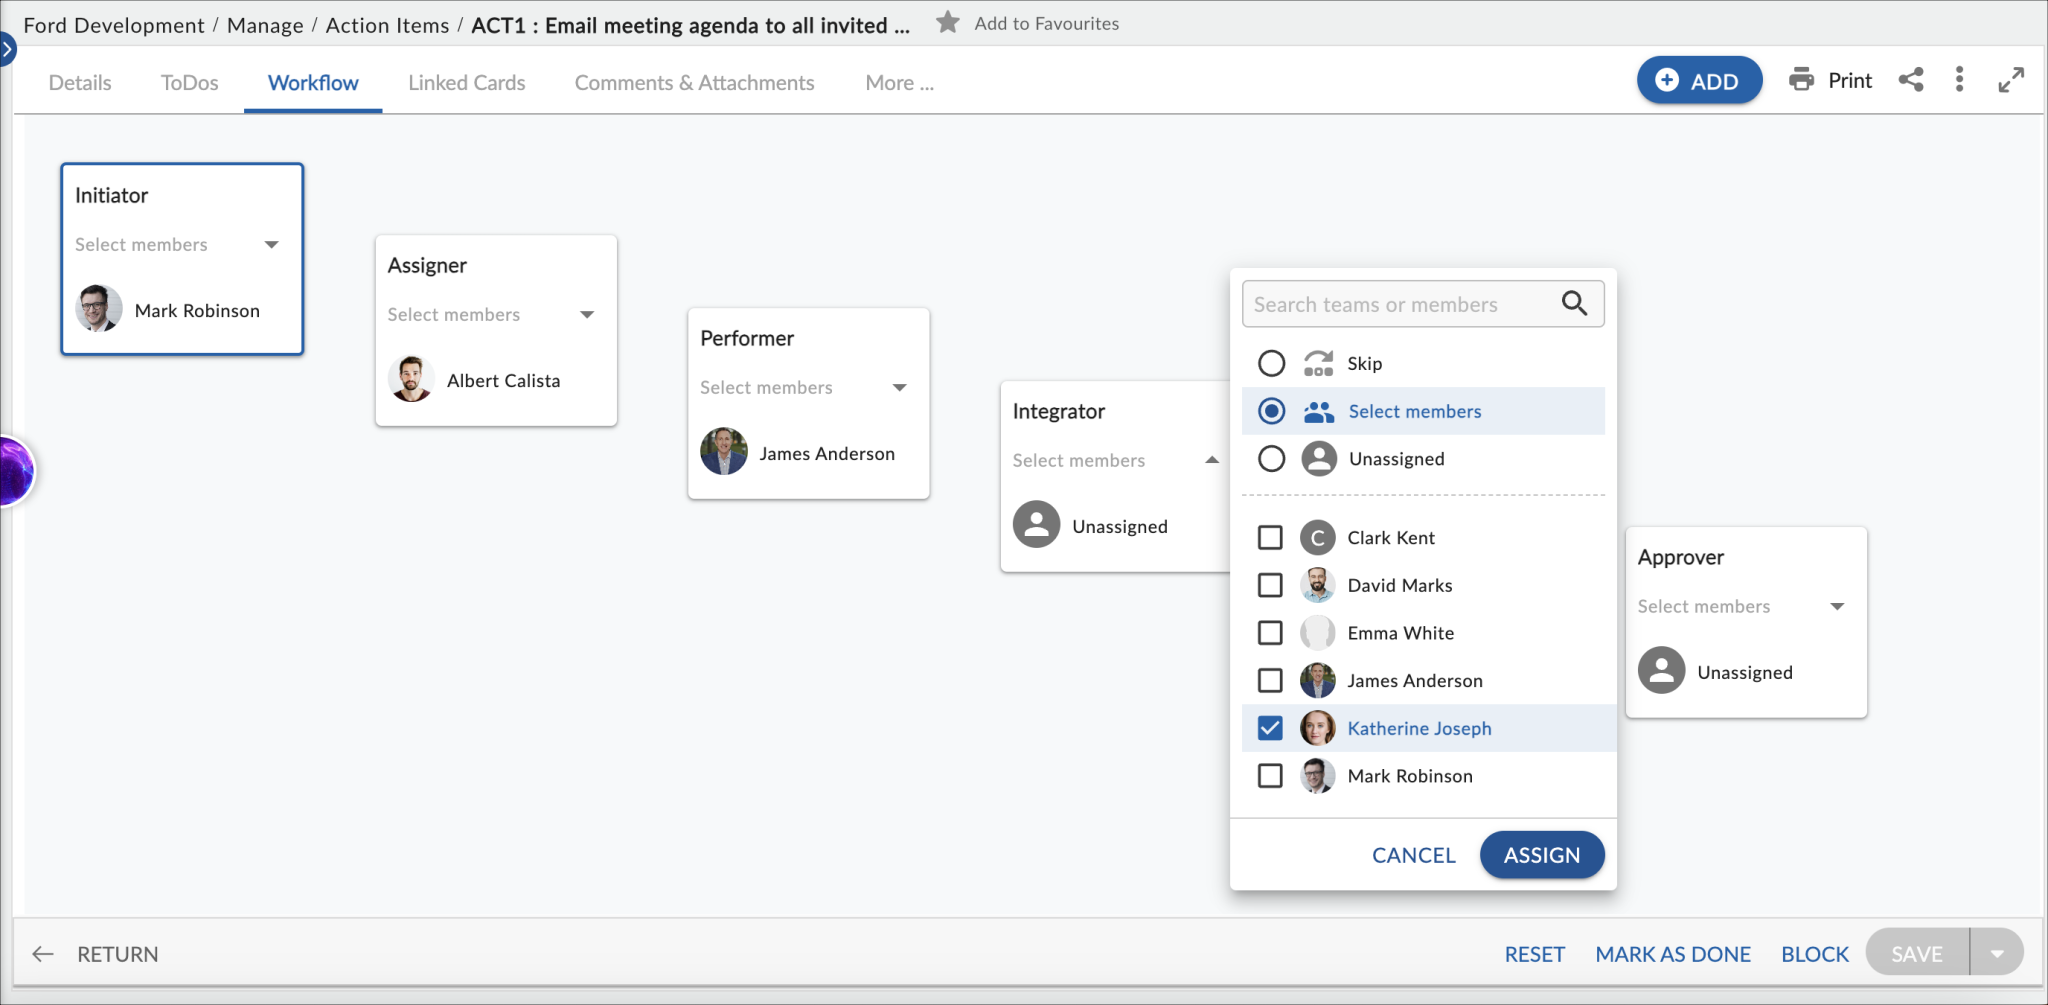Screen dimensions: 2048x1005
Task: Switch to the Details tab
Action: click(x=79, y=82)
